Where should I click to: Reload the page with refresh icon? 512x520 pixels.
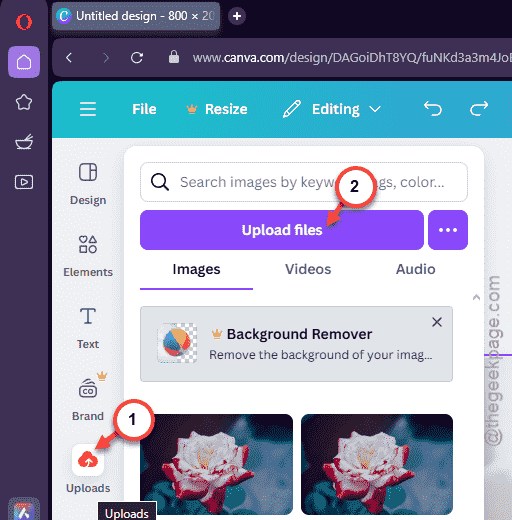137,58
